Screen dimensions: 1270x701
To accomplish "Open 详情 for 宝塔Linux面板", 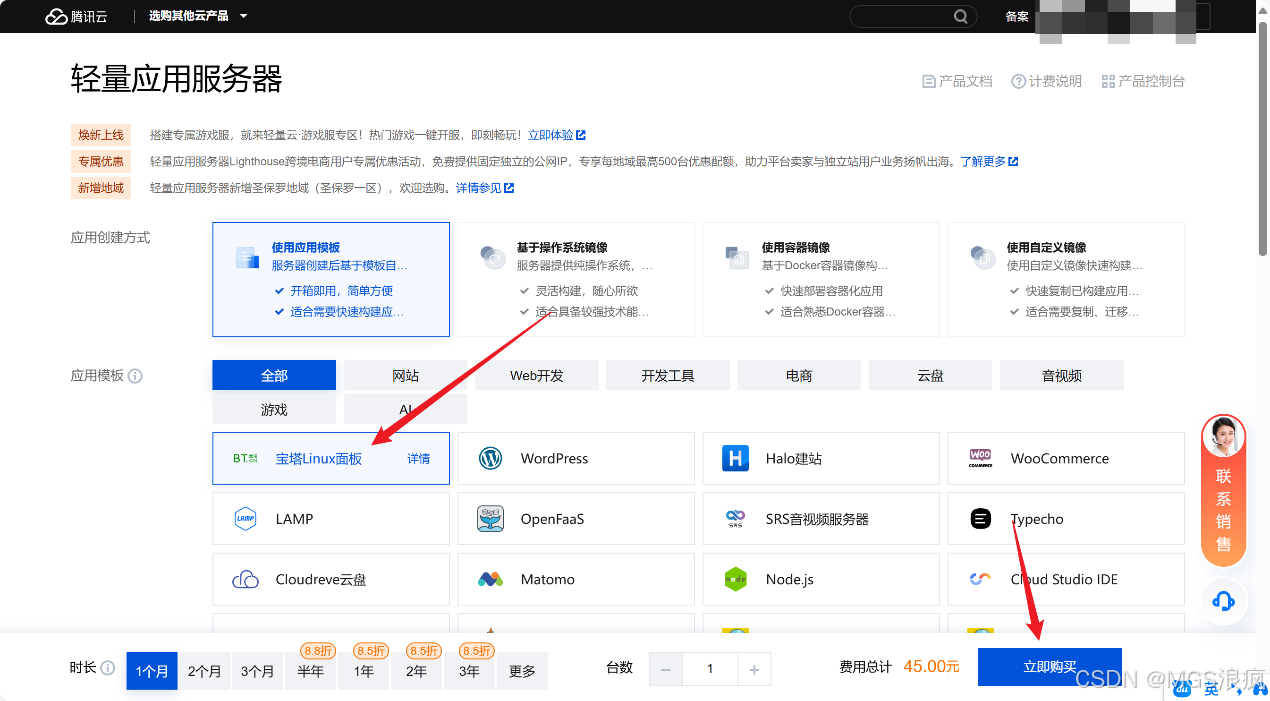I will [x=419, y=458].
